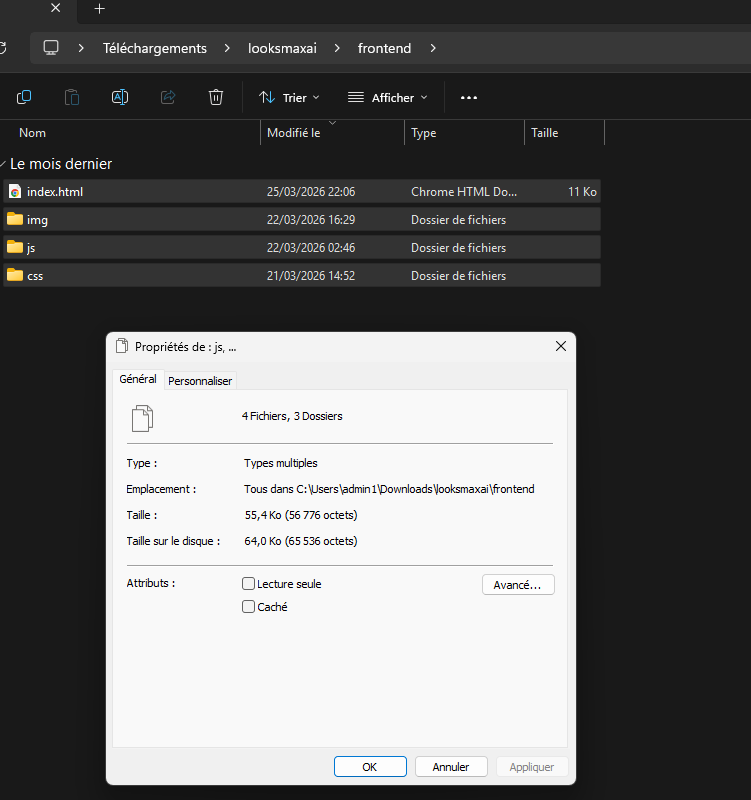Viewport: 751px width, 800px height.
Task: Confirm the dialog with the OK button
Action: [370, 767]
